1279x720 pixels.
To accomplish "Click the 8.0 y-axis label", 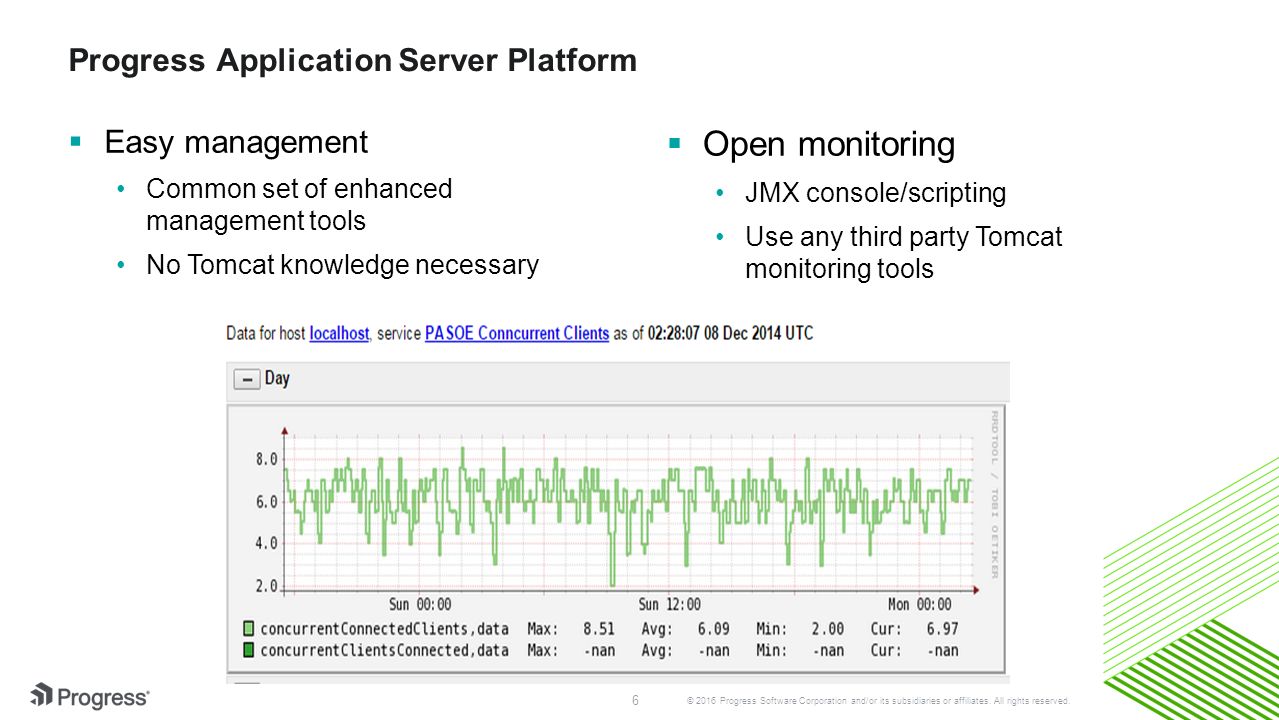I will (266, 459).
